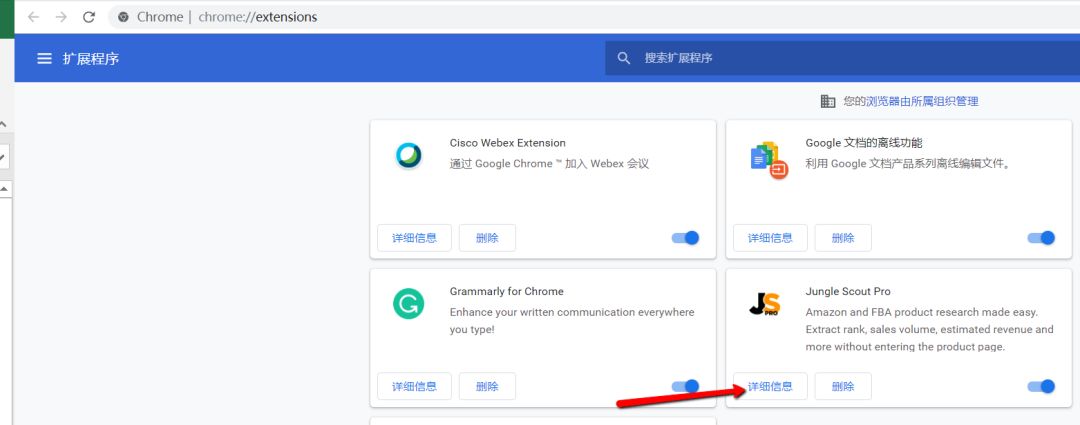This screenshot has height=425, width=1080.
Task: Click the Cisco Webex Extension logo
Action: [x=408, y=156]
